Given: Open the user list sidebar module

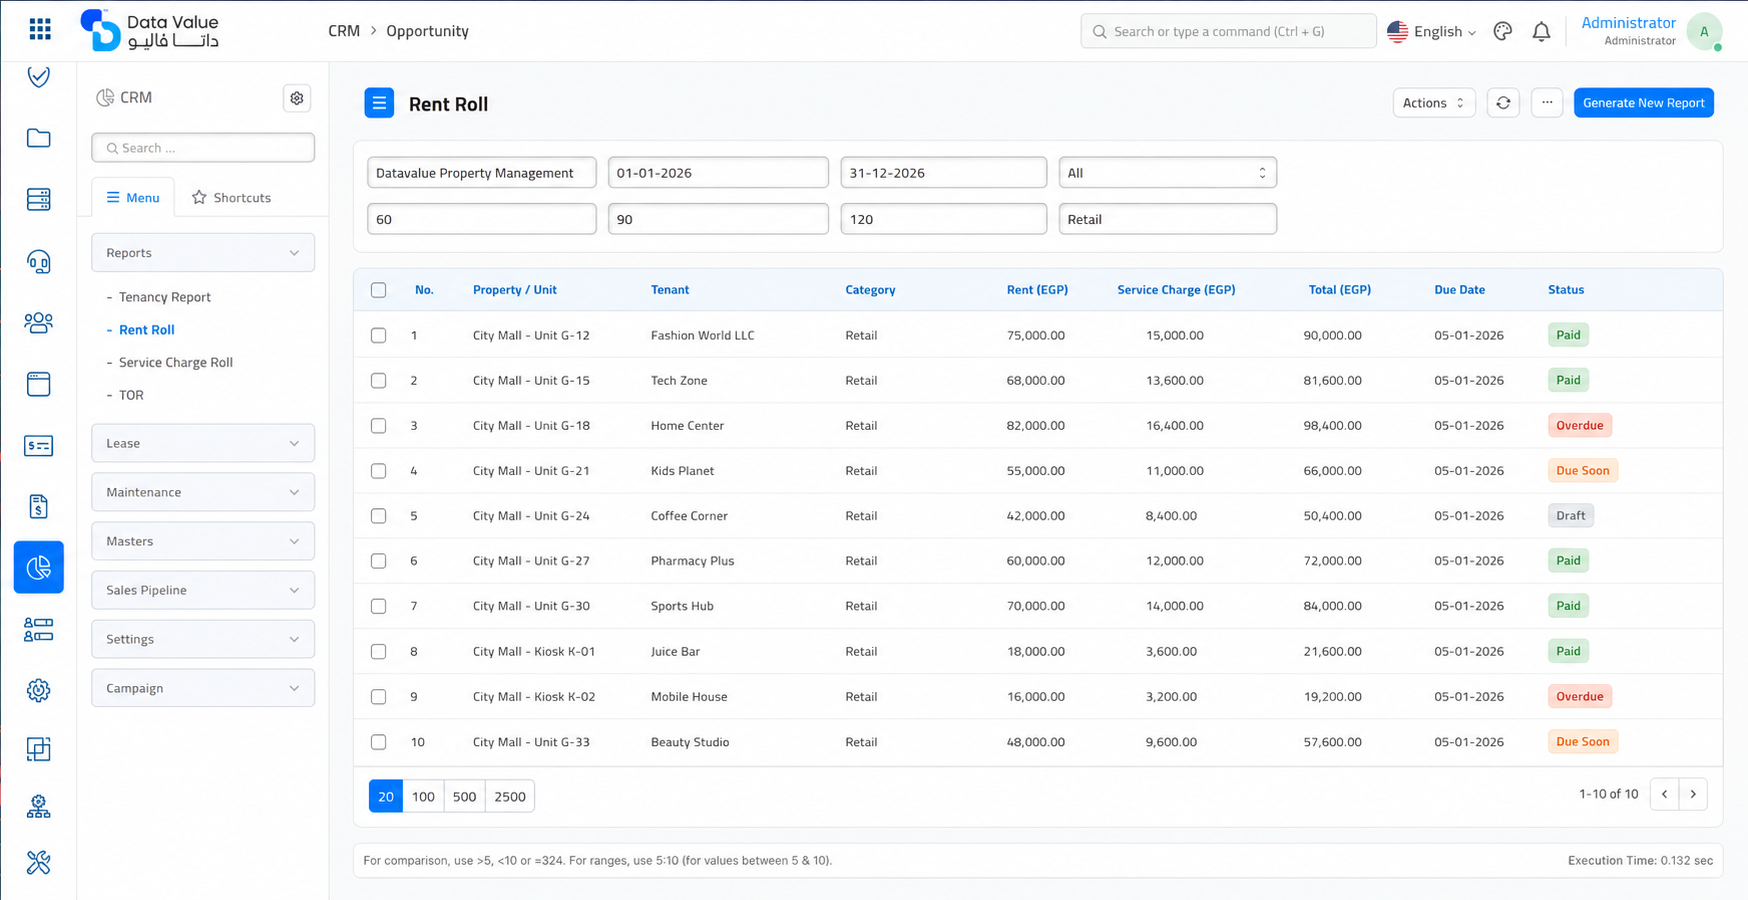Looking at the screenshot, I should pos(39,629).
